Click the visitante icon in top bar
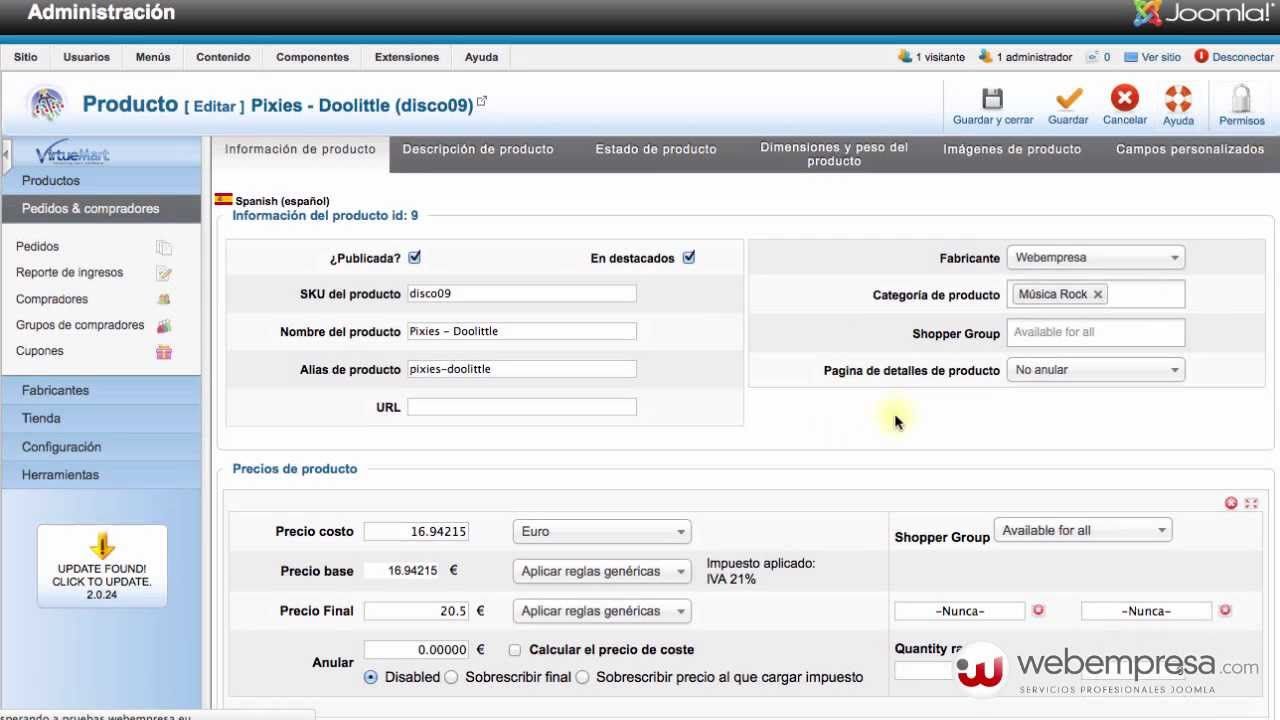Screen dimensions: 1280x720 coord(905,56)
